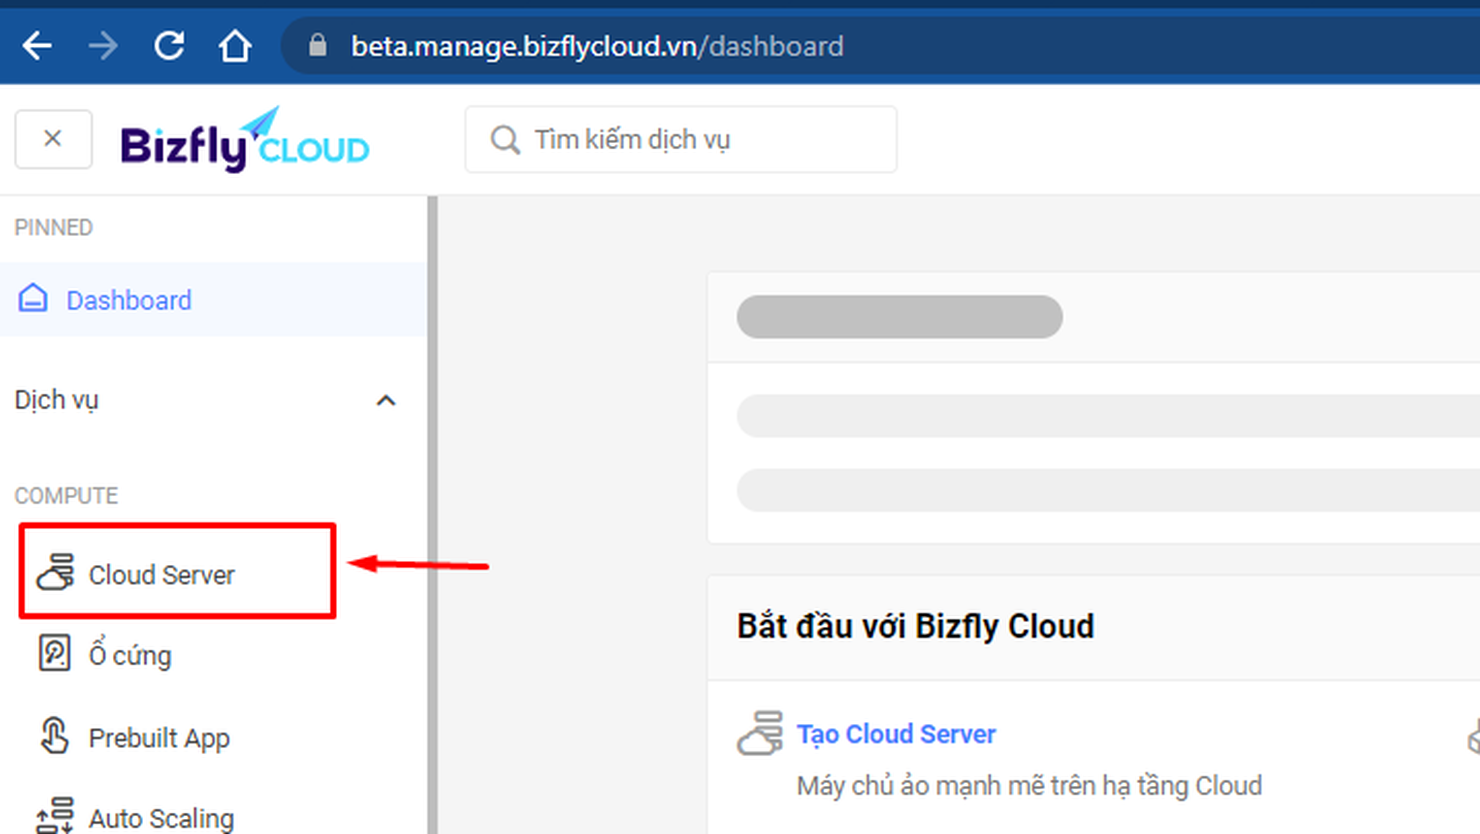Click the Bizfly Cloud logo
This screenshot has height=834, width=1480.
245,141
